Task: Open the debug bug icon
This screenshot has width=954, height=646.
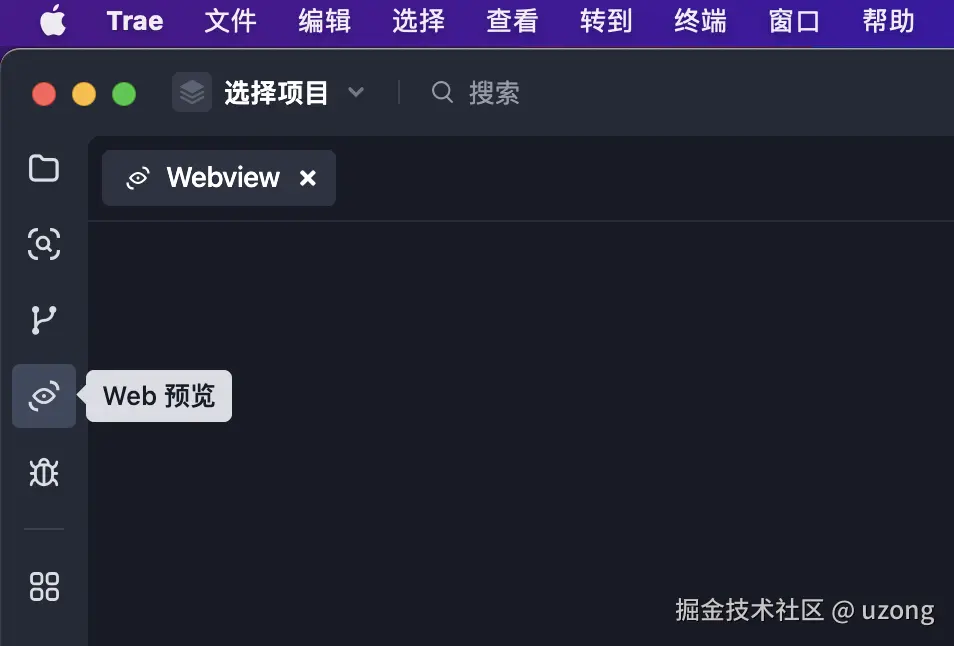Action: 44,472
